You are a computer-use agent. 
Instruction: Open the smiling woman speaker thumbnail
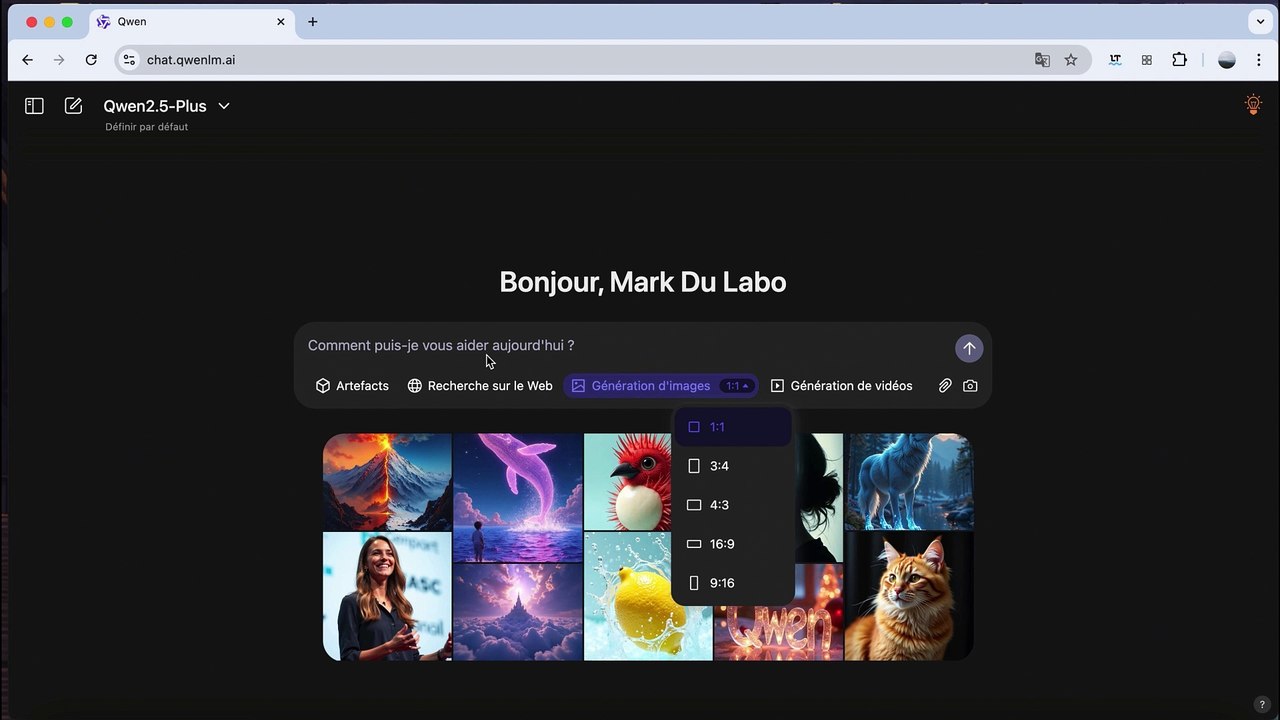[x=387, y=596]
